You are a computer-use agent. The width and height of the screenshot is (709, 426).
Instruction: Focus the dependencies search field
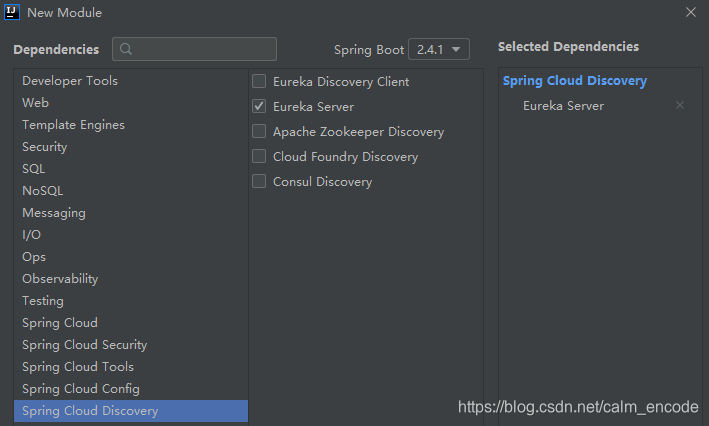[194, 49]
